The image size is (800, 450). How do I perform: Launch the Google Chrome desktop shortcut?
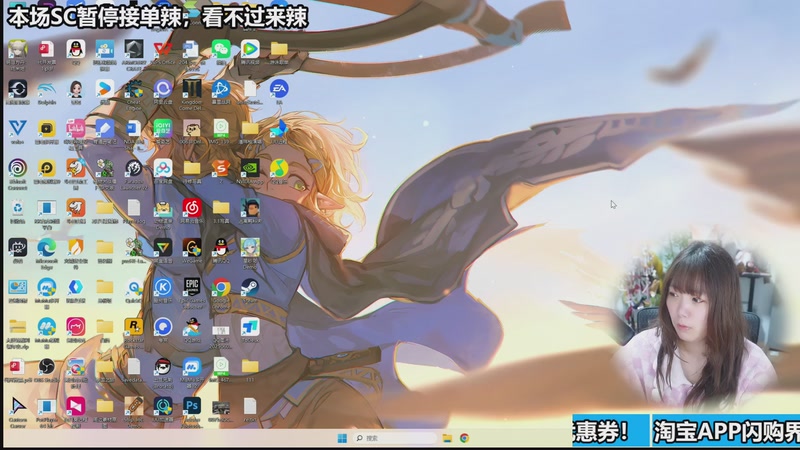click(221, 288)
